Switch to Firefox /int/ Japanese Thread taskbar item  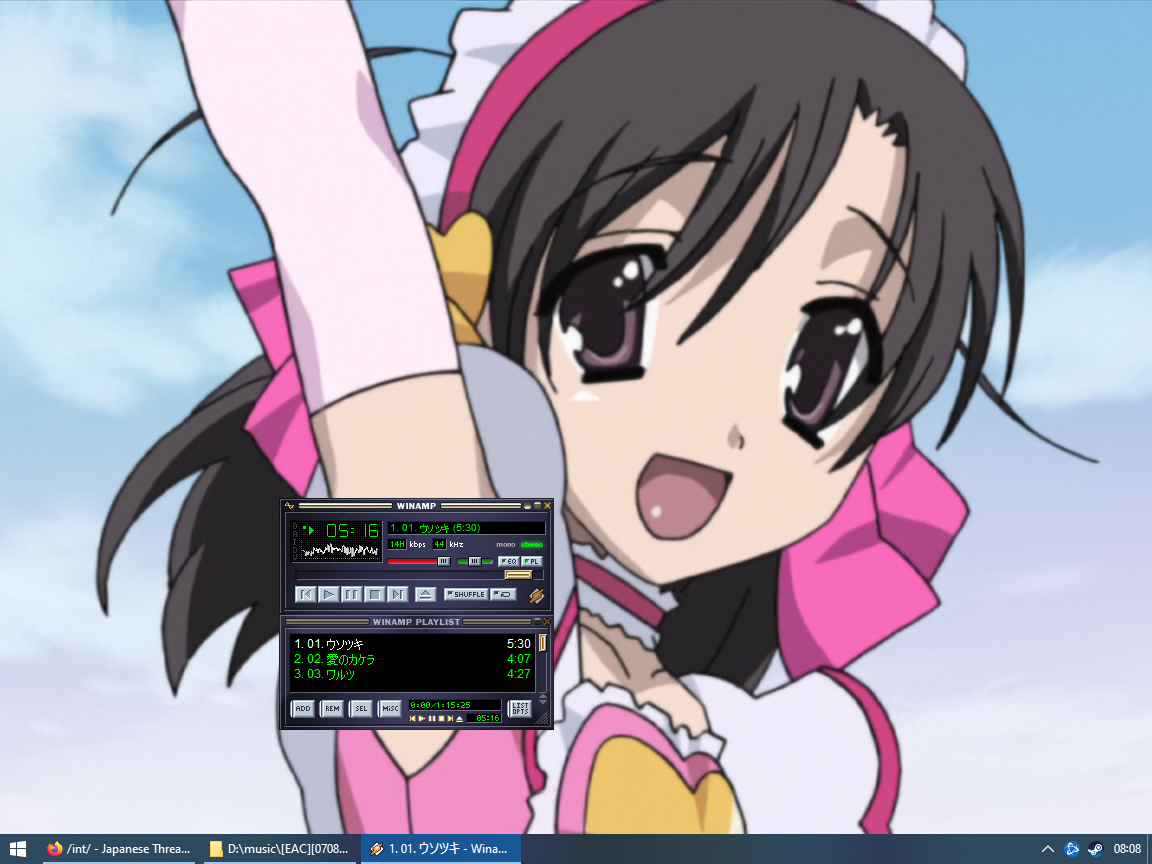click(119, 849)
